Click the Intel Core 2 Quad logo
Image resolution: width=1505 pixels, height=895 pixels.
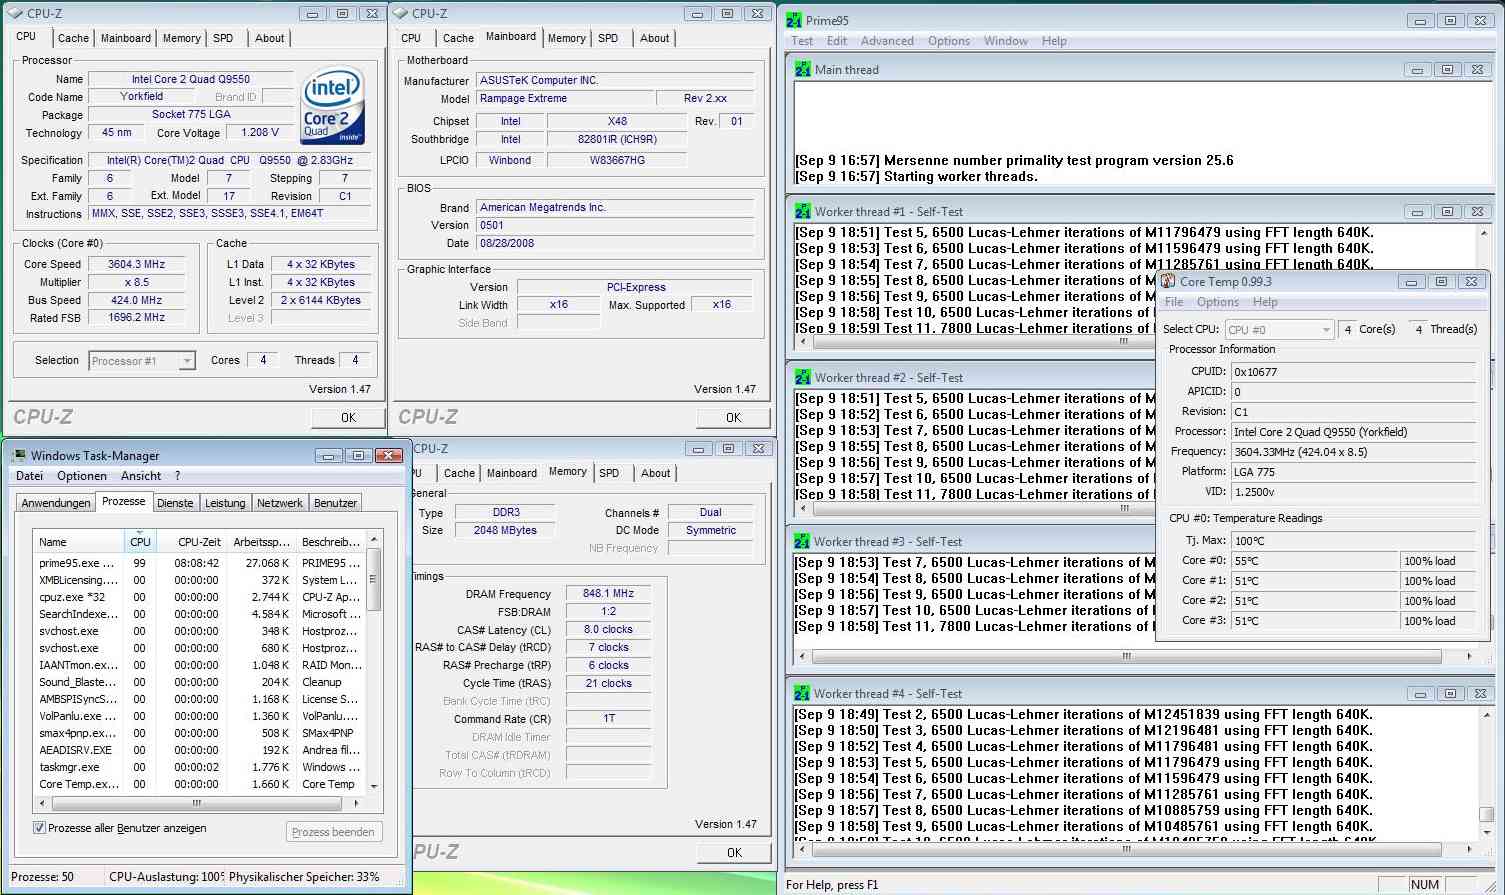pyautogui.click(x=333, y=106)
